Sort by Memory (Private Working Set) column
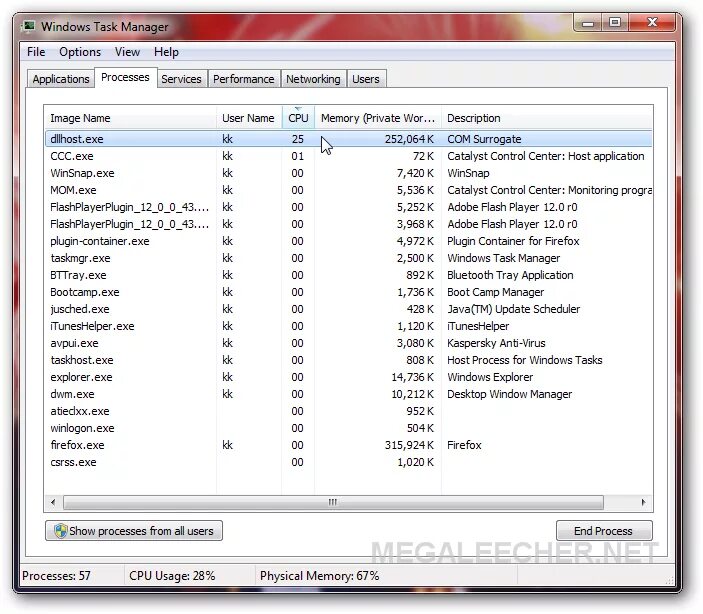Viewport: 703px width, 614px height. click(x=378, y=118)
